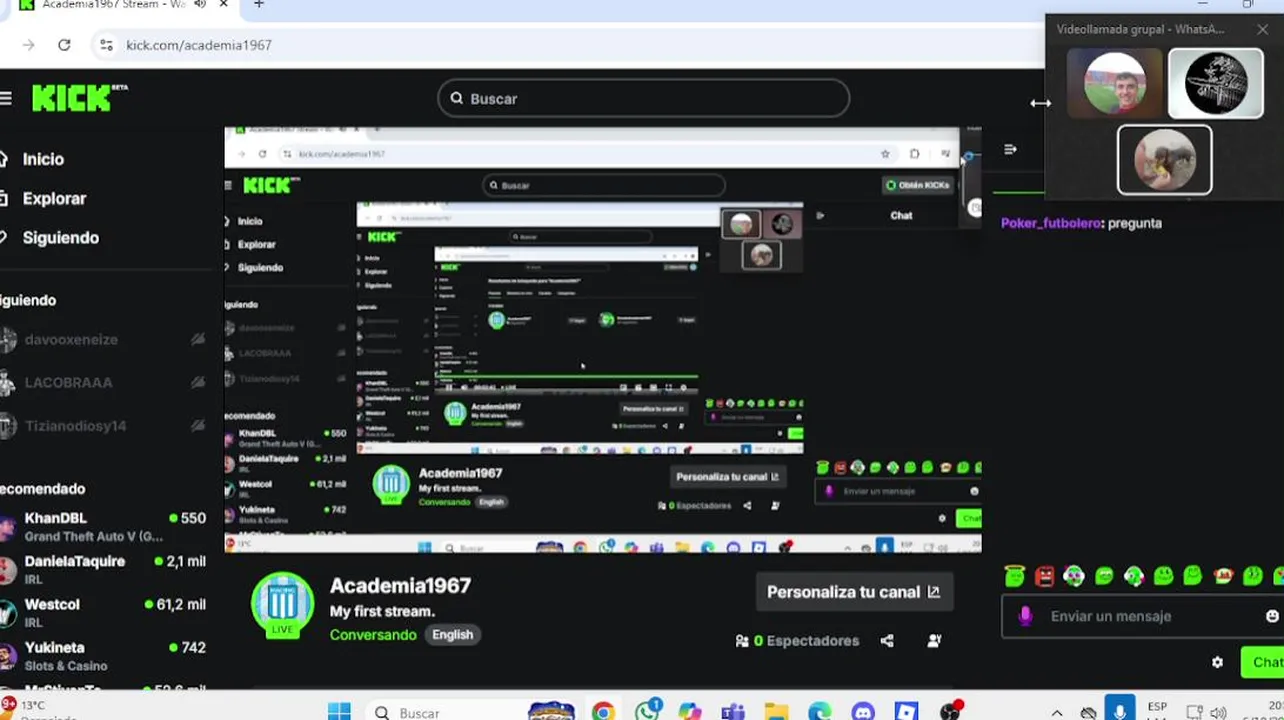Open File Explorer from taskbar

(x=776, y=712)
